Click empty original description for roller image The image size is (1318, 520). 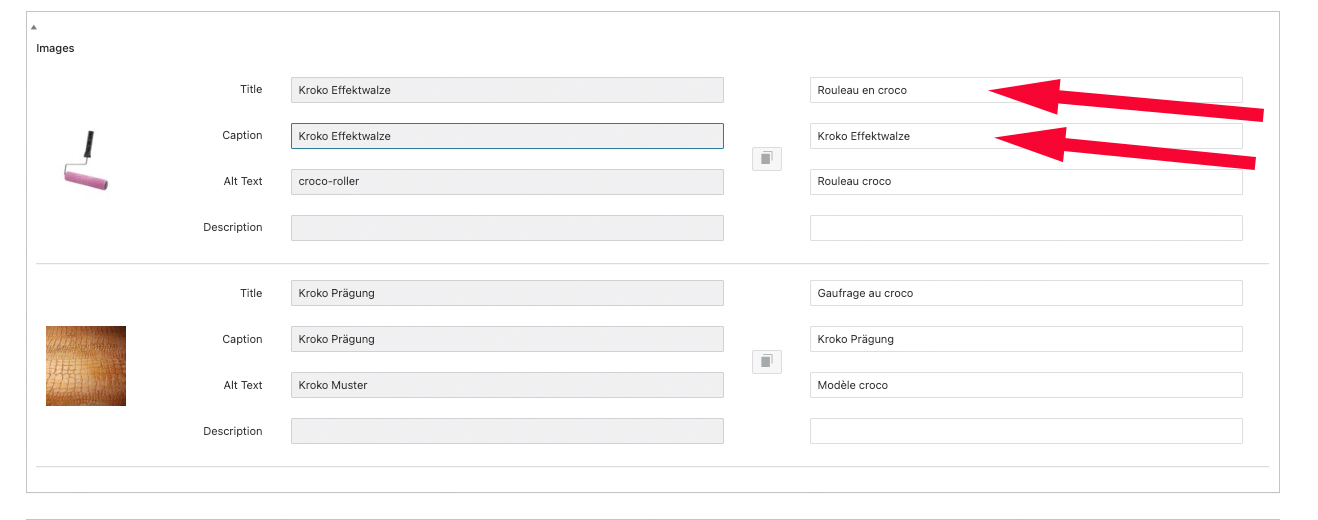pos(507,228)
